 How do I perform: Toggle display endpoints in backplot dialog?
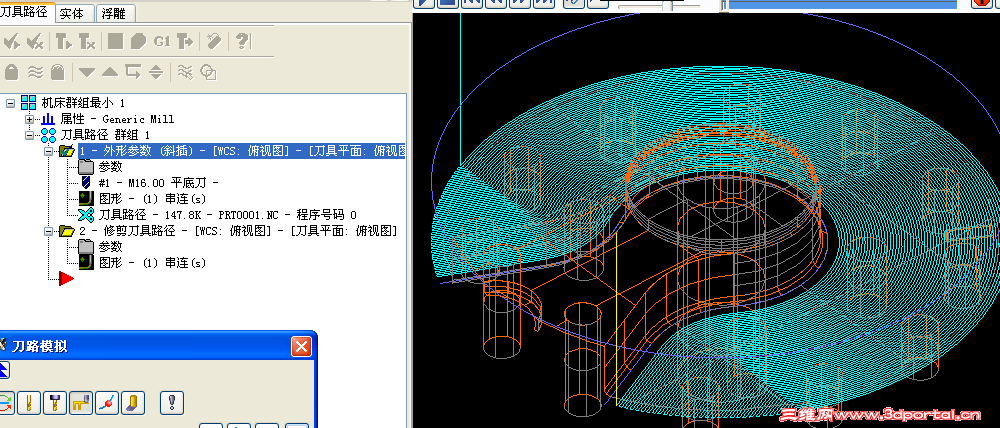[x=107, y=402]
